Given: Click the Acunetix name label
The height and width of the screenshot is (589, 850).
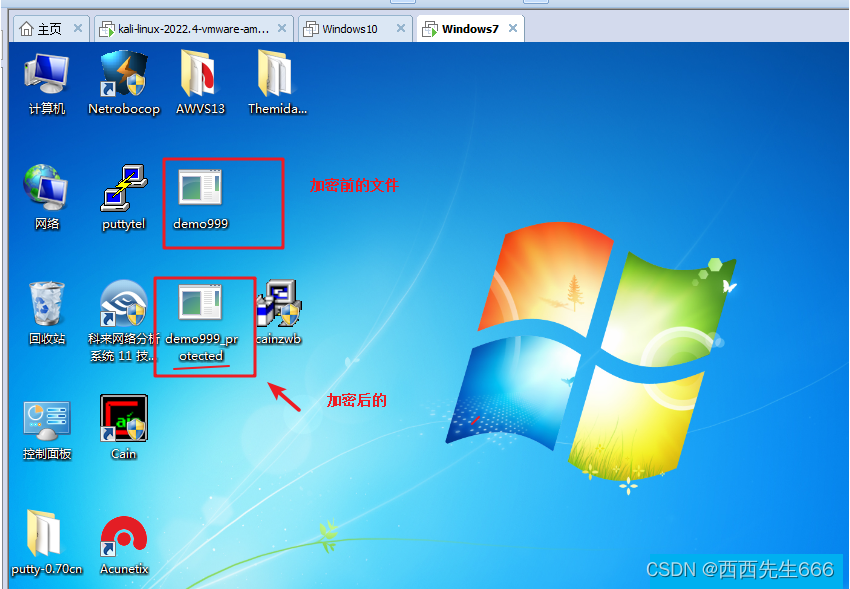Looking at the screenshot, I should (124, 569).
